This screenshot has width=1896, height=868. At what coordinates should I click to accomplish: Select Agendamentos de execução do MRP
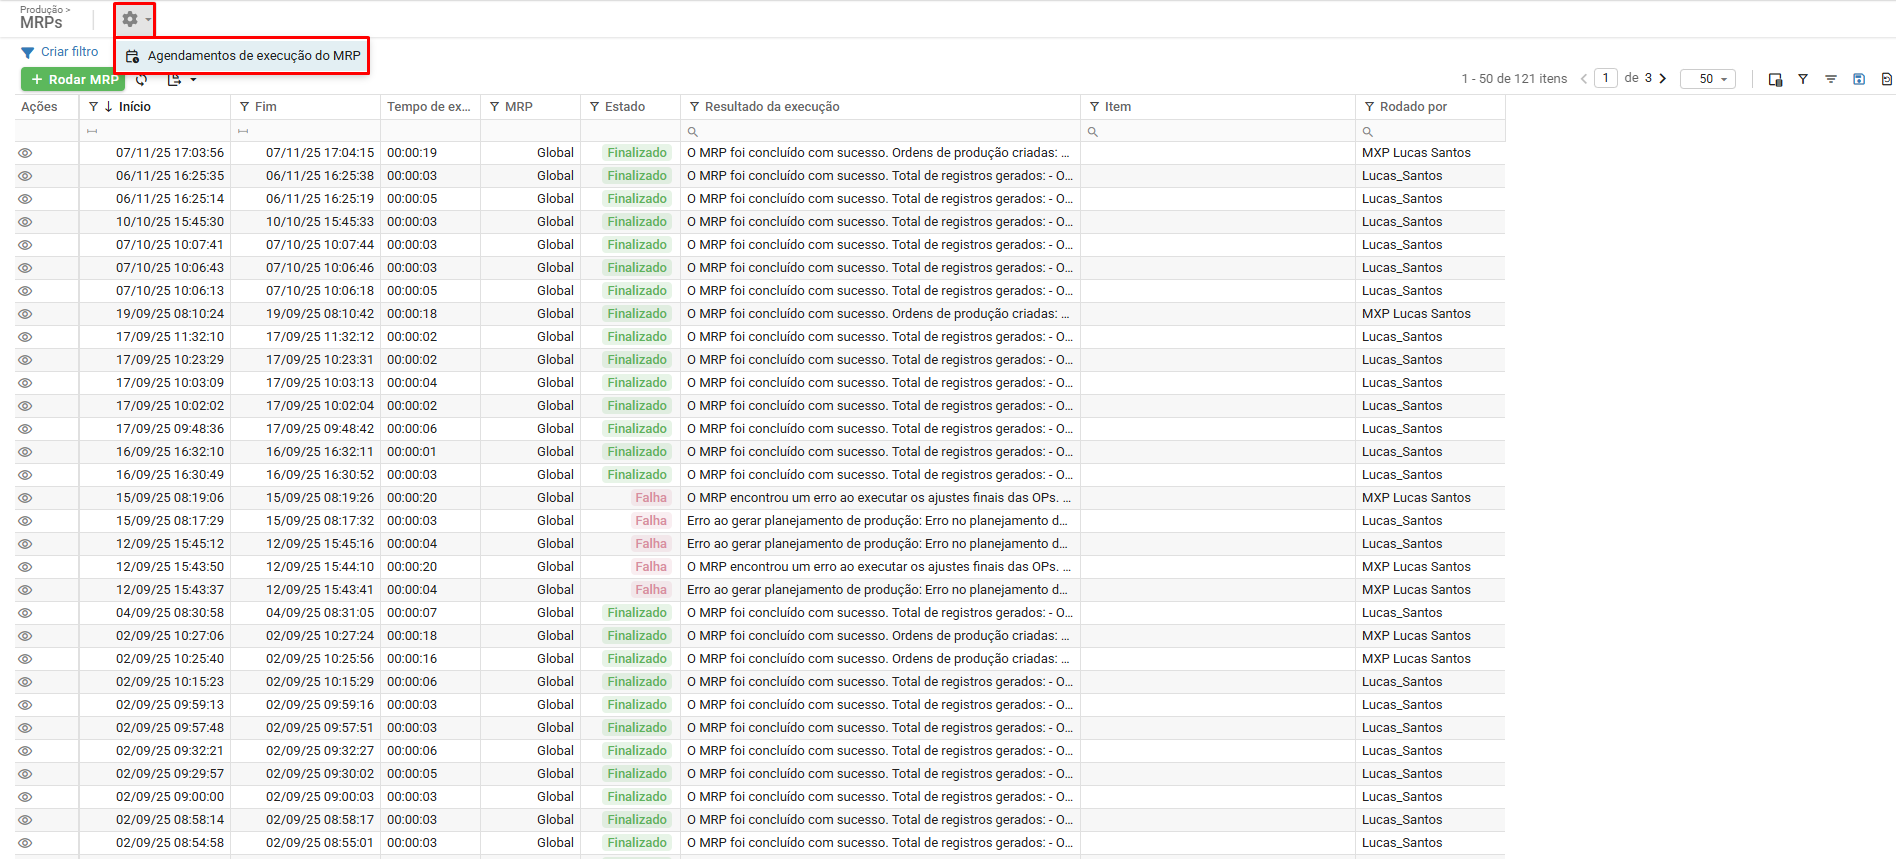click(x=253, y=56)
